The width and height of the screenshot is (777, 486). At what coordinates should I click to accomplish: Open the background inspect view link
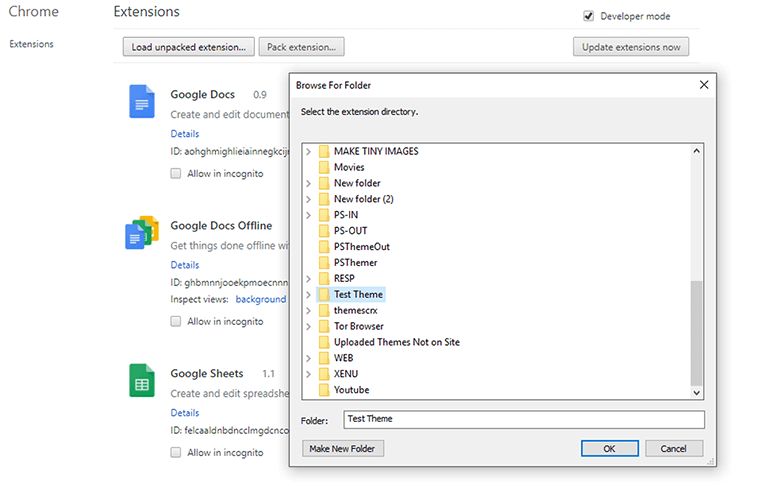[261, 299]
